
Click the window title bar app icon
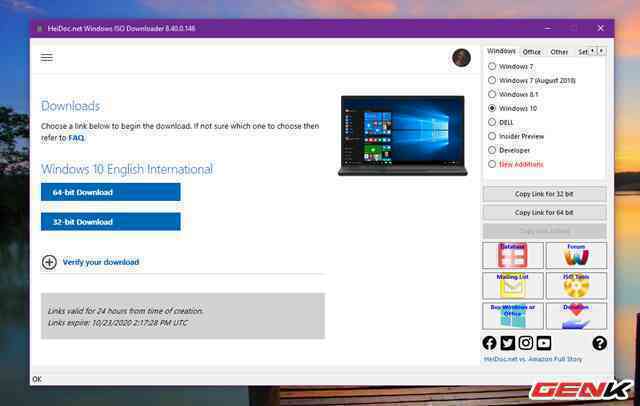click(40, 29)
